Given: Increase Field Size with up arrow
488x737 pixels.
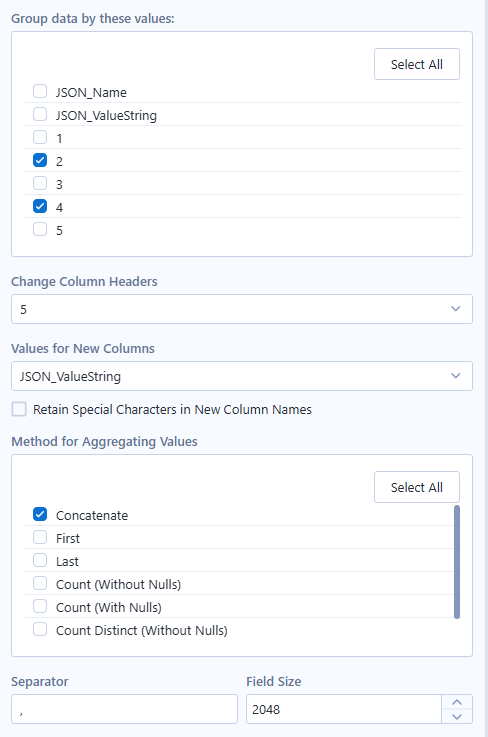Looking at the screenshot, I should point(457,702).
